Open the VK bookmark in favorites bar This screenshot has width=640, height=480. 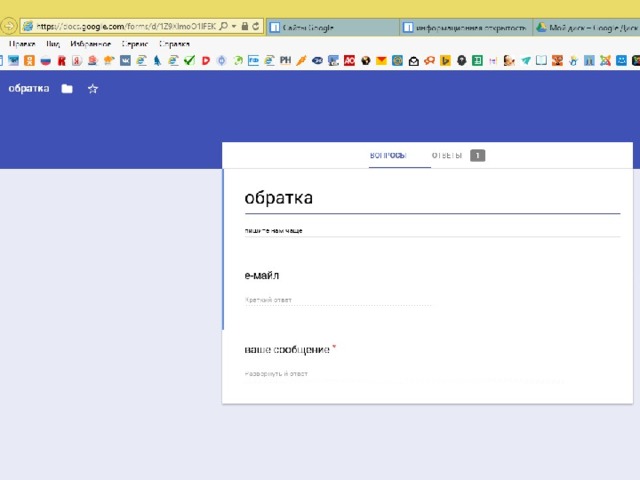coord(125,61)
